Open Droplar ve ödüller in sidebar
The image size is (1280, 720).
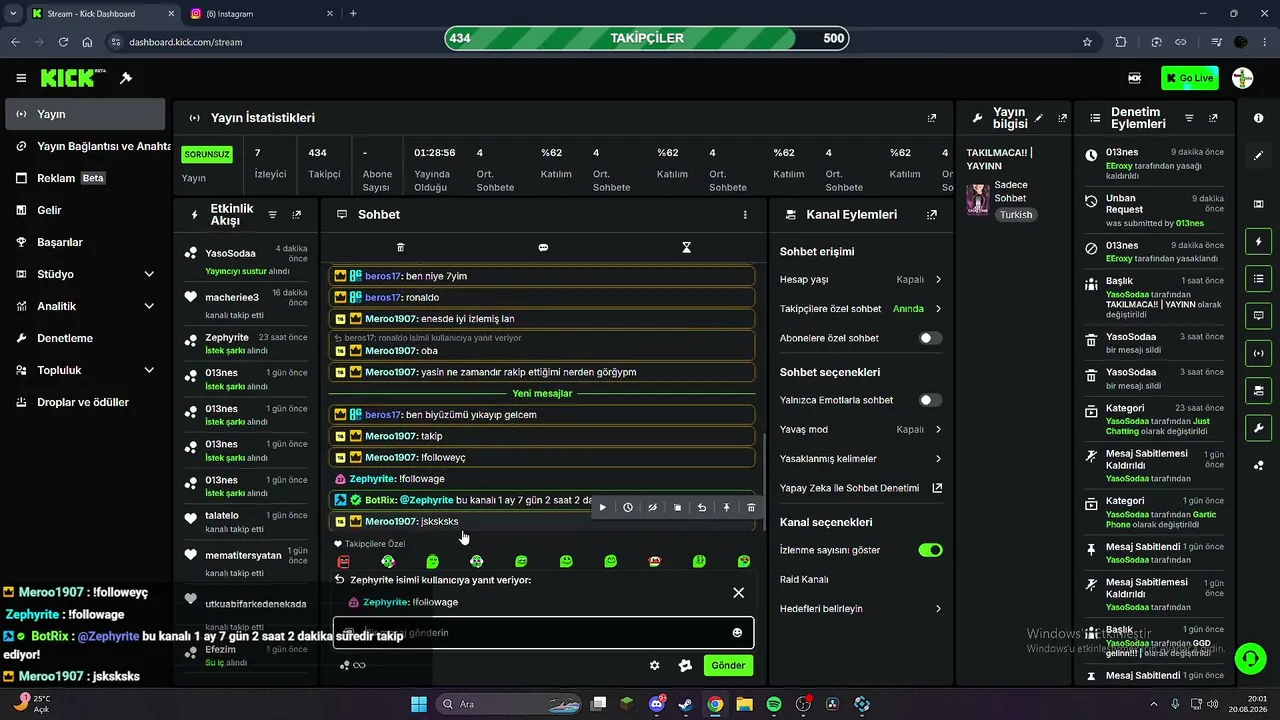[x=85, y=402]
